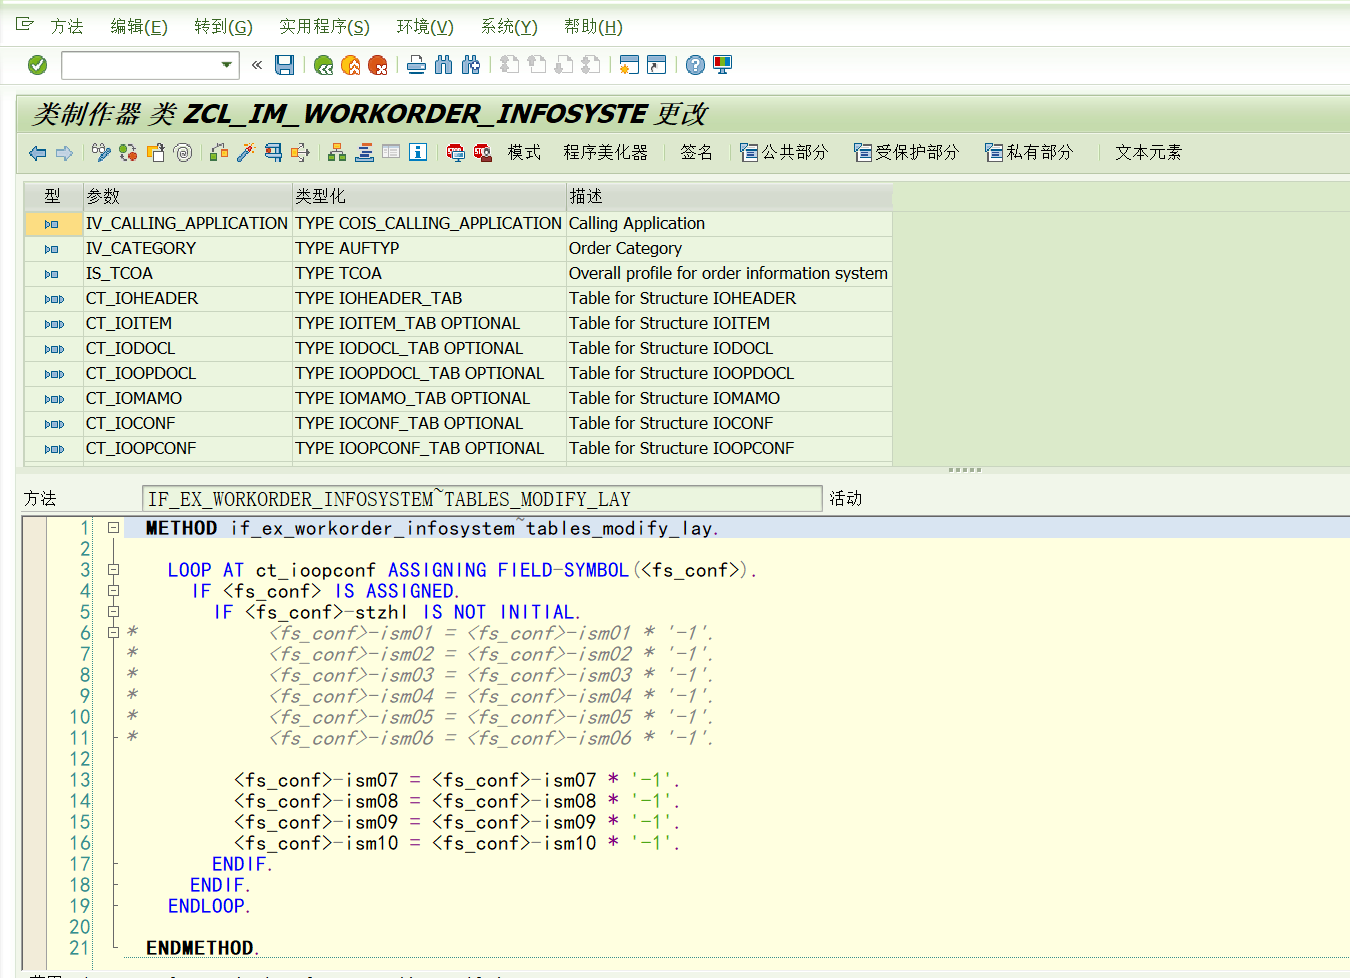Click the red Cancel icon
Viewport: 1350px width, 978px height.
(x=378, y=65)
